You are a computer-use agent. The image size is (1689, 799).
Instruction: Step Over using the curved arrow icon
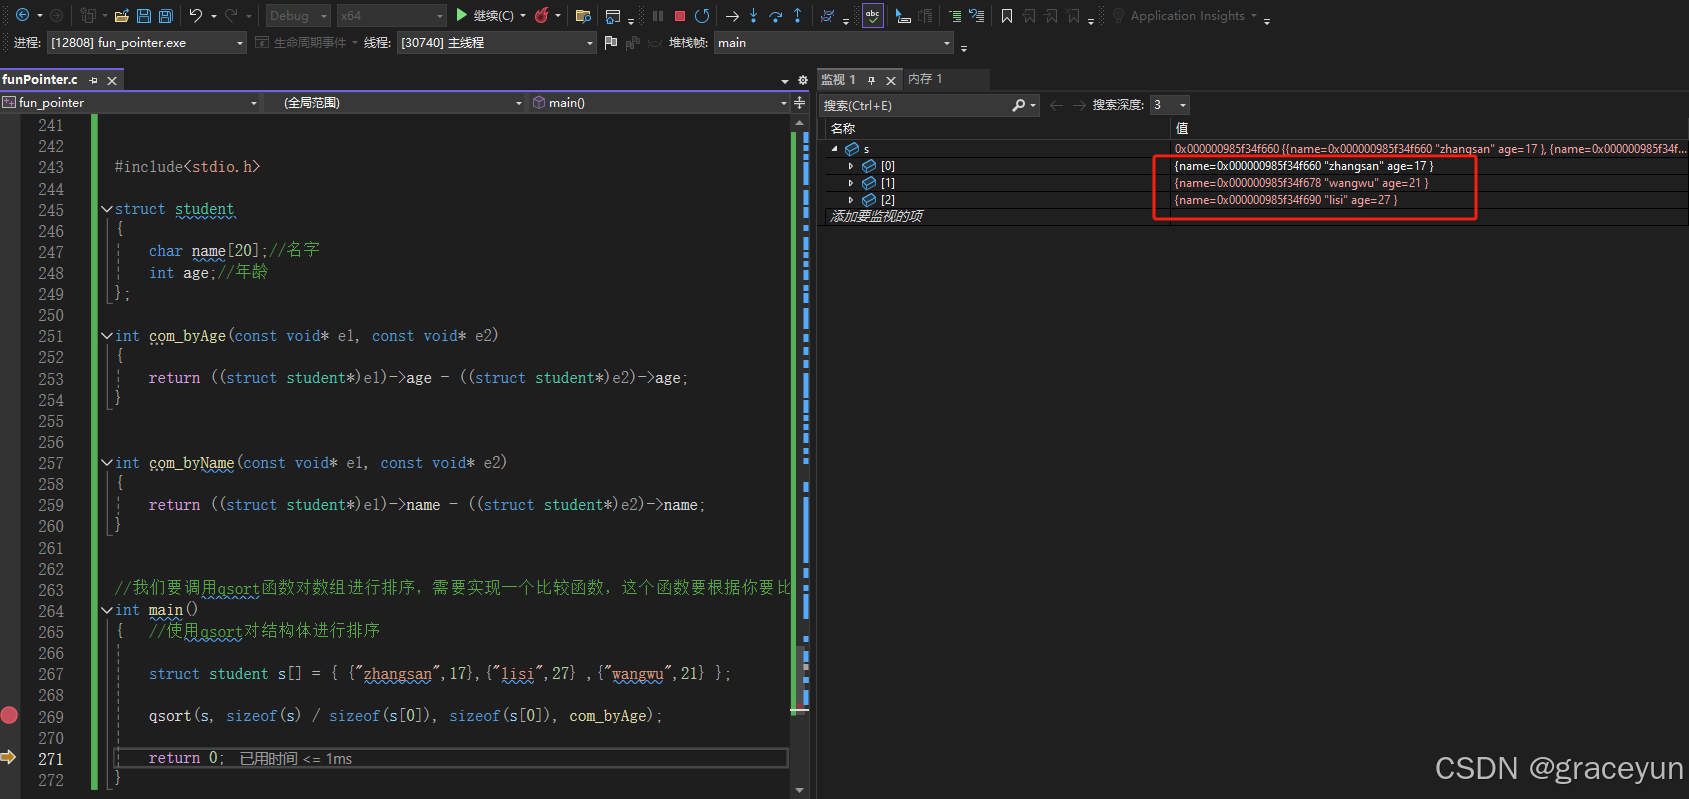point(775,15)
